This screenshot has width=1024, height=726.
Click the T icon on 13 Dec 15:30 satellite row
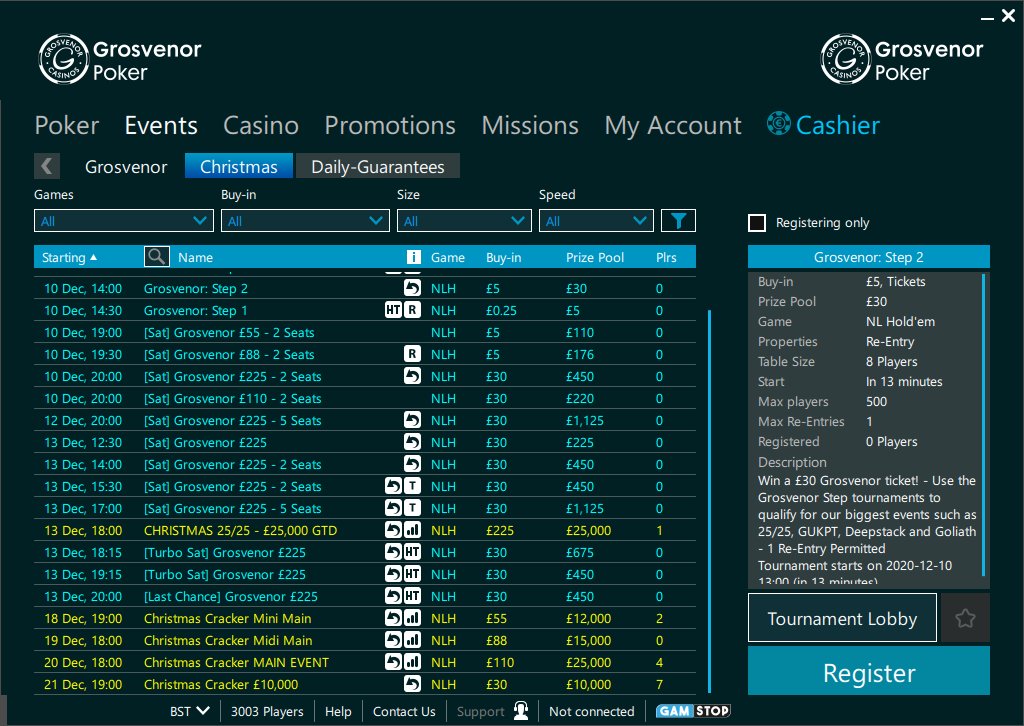pos(412,486)
